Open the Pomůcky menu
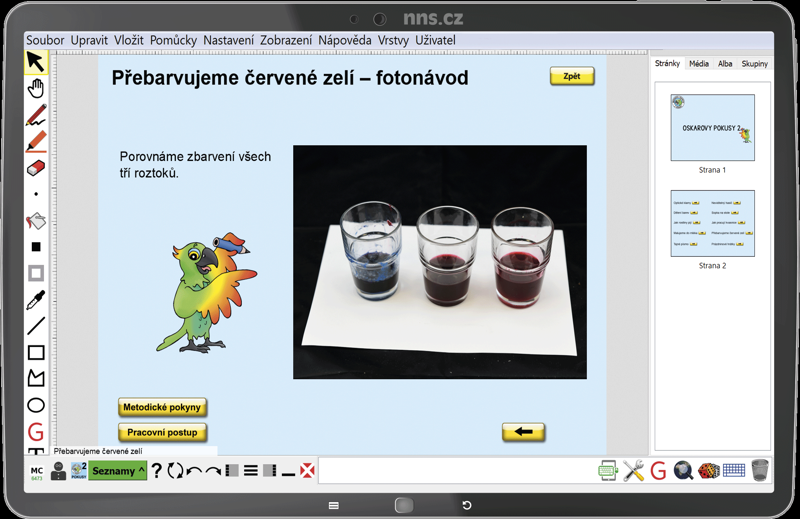The image size is (800, 519). coord(173,40)
